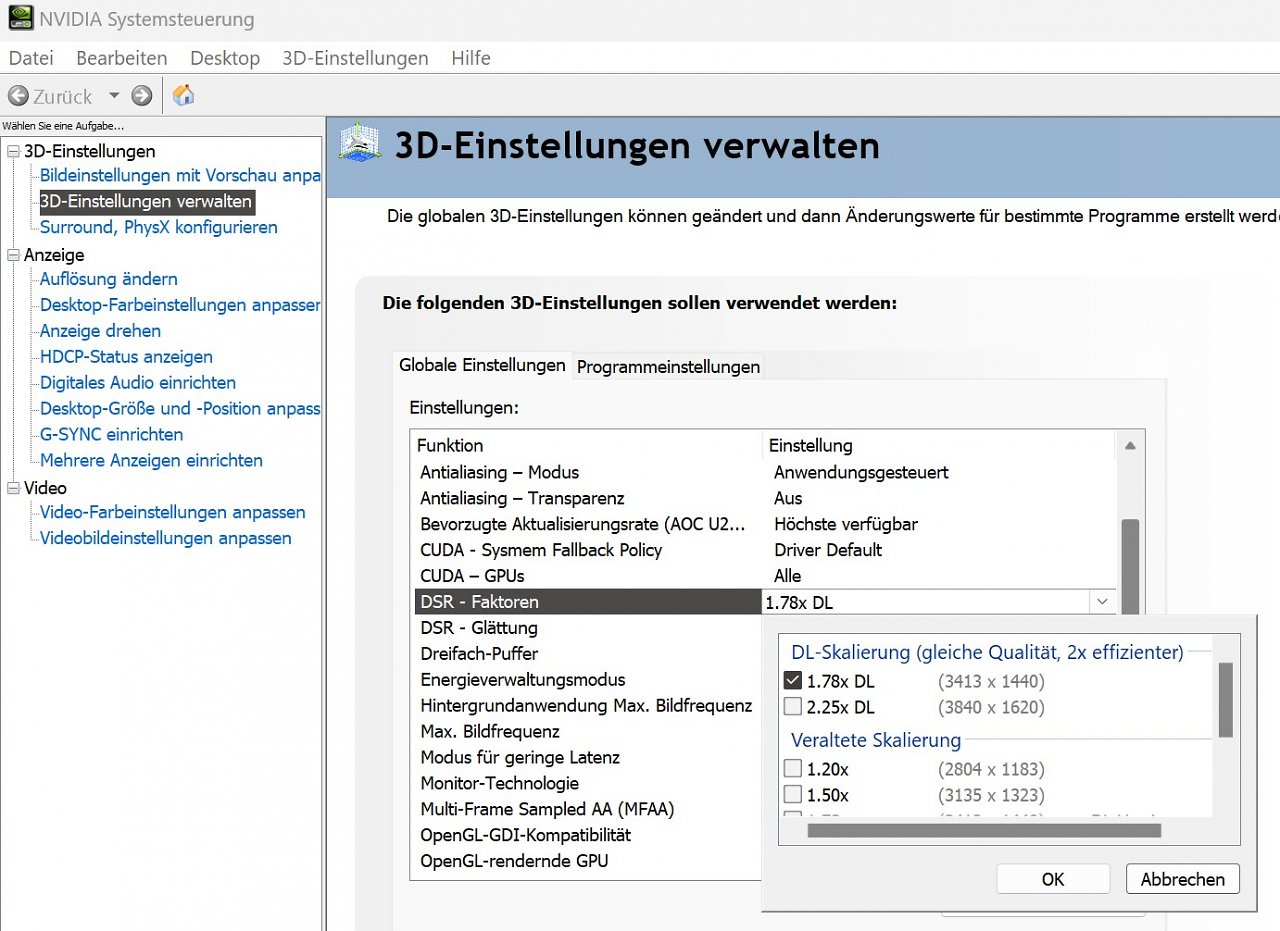This screenshot has width=1280, height=931.
Task: Enable the 2.25x DL scaling checkbox
Action: 793,707
